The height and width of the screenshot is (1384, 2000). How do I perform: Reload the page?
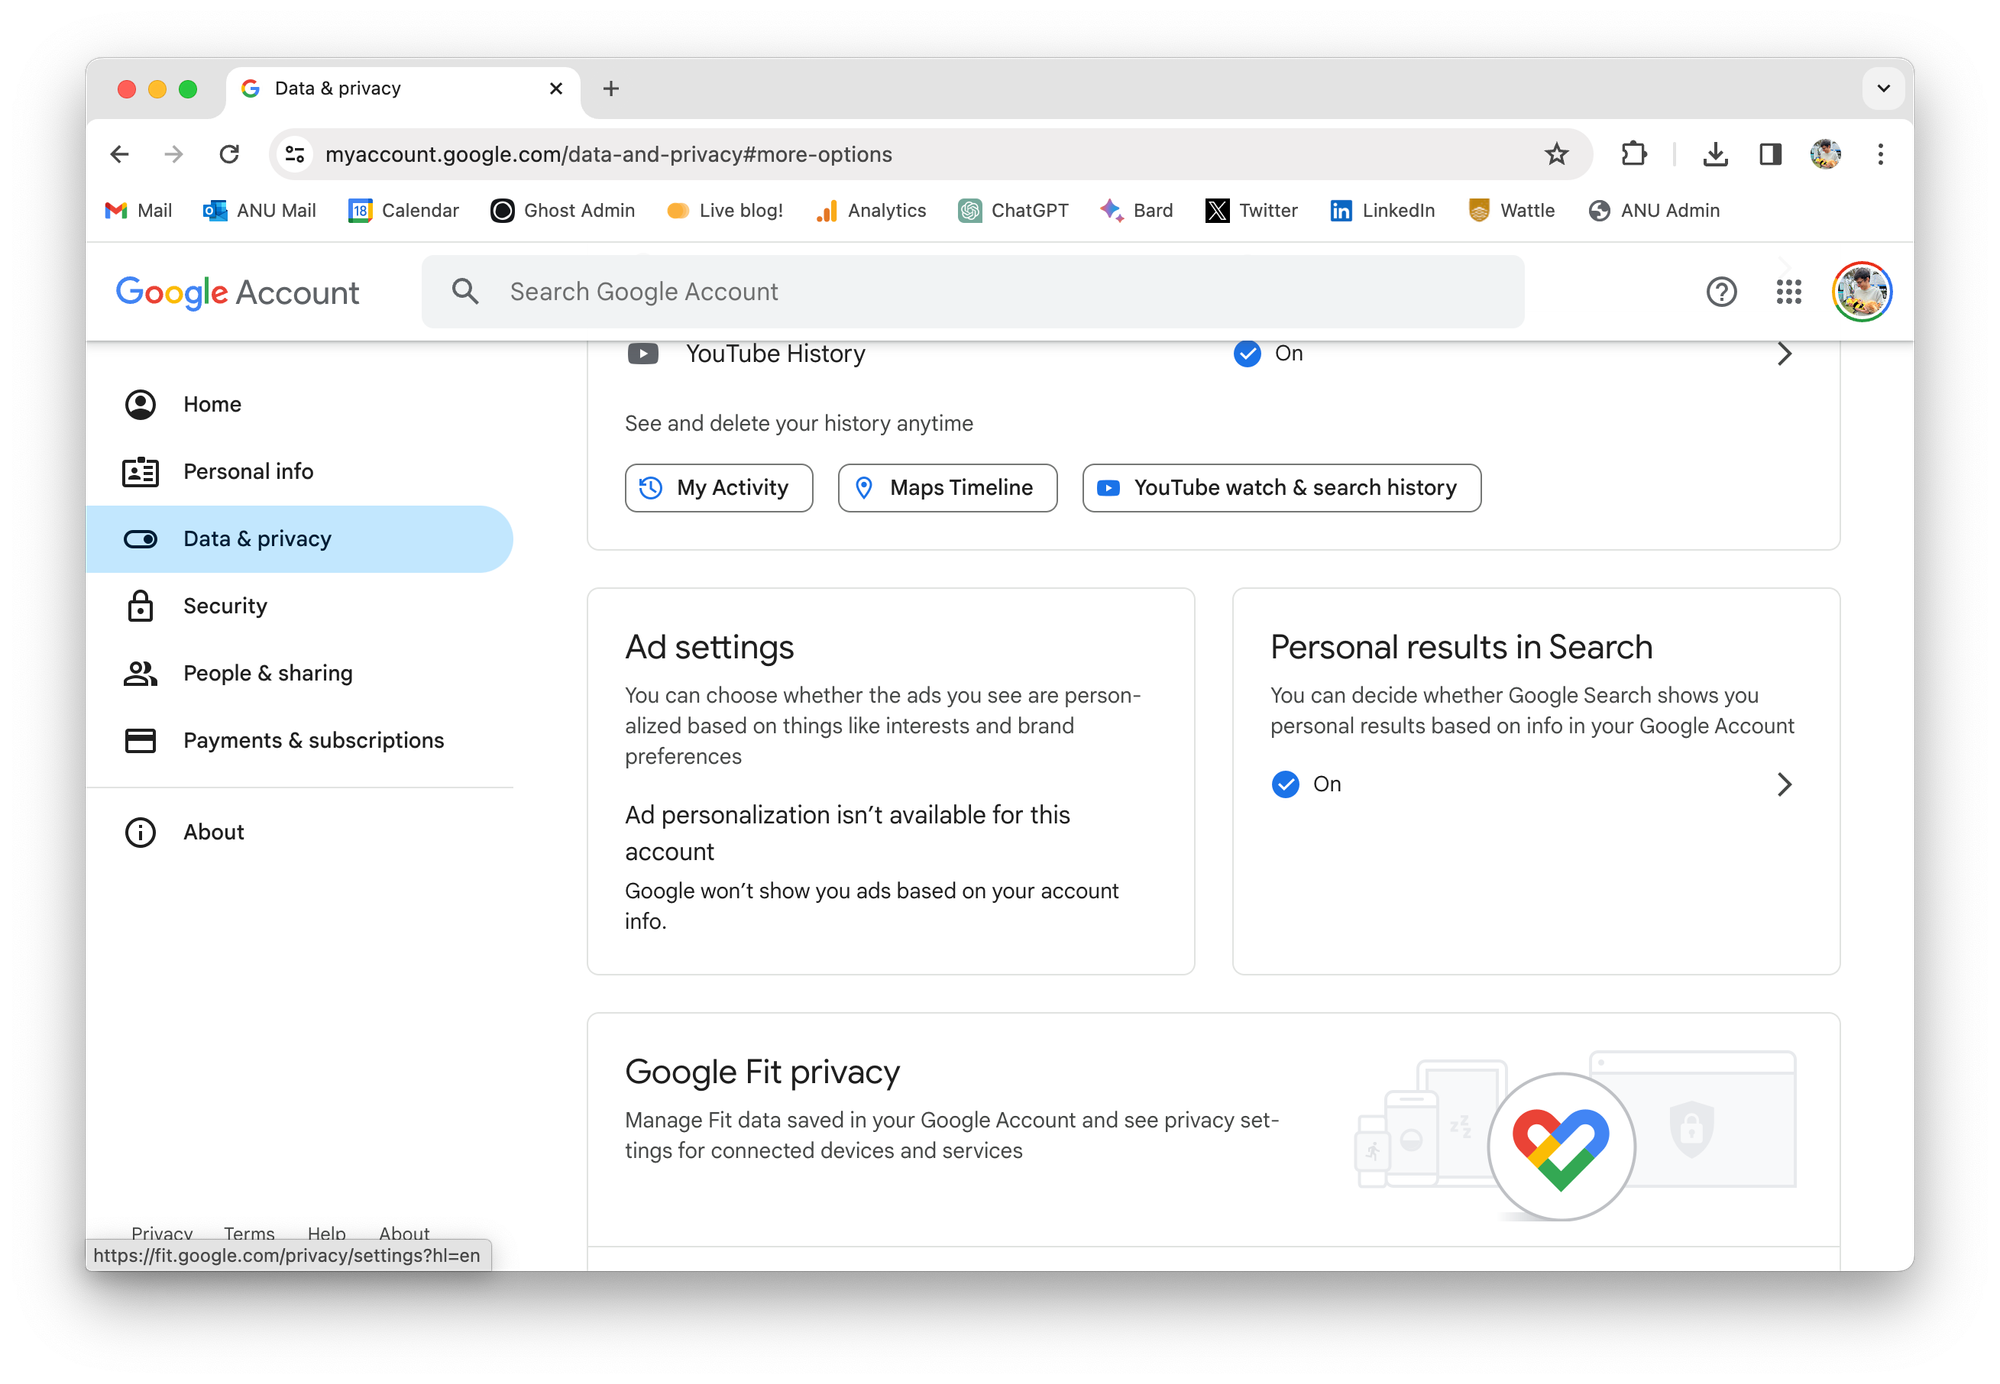click(229, 154)
